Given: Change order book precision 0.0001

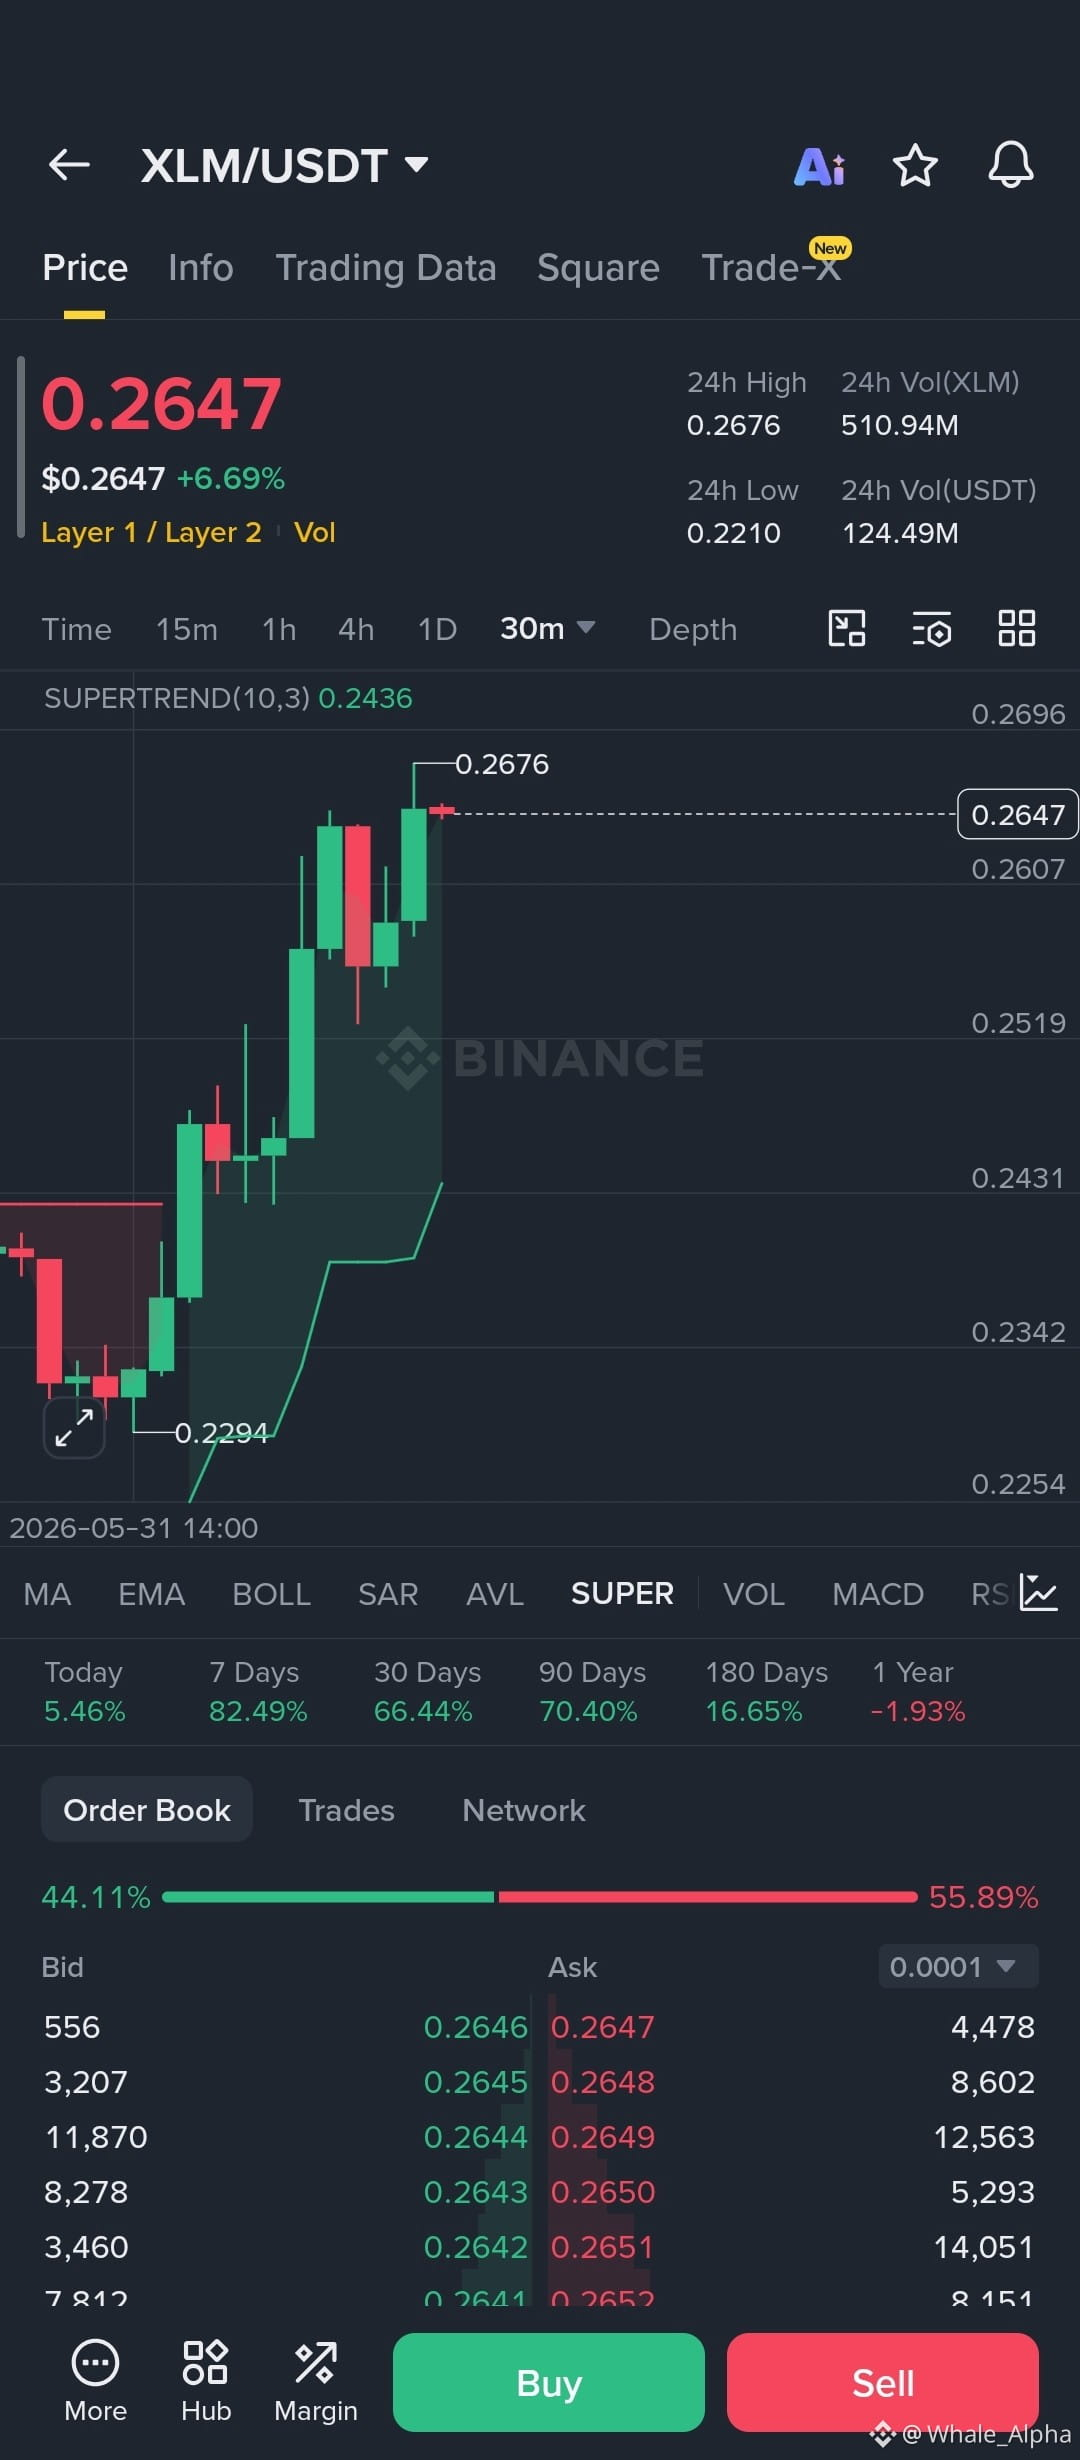Looking at the screenshot, I should coord(958,1966).
